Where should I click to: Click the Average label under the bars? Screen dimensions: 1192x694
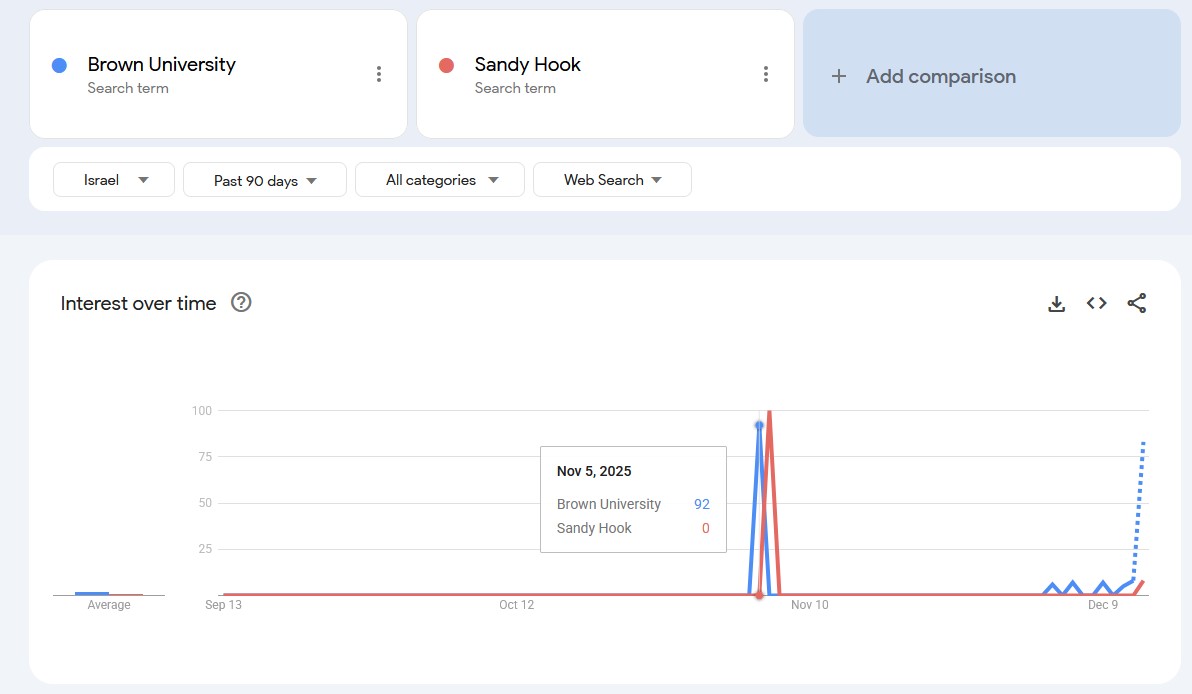point(109,605)
